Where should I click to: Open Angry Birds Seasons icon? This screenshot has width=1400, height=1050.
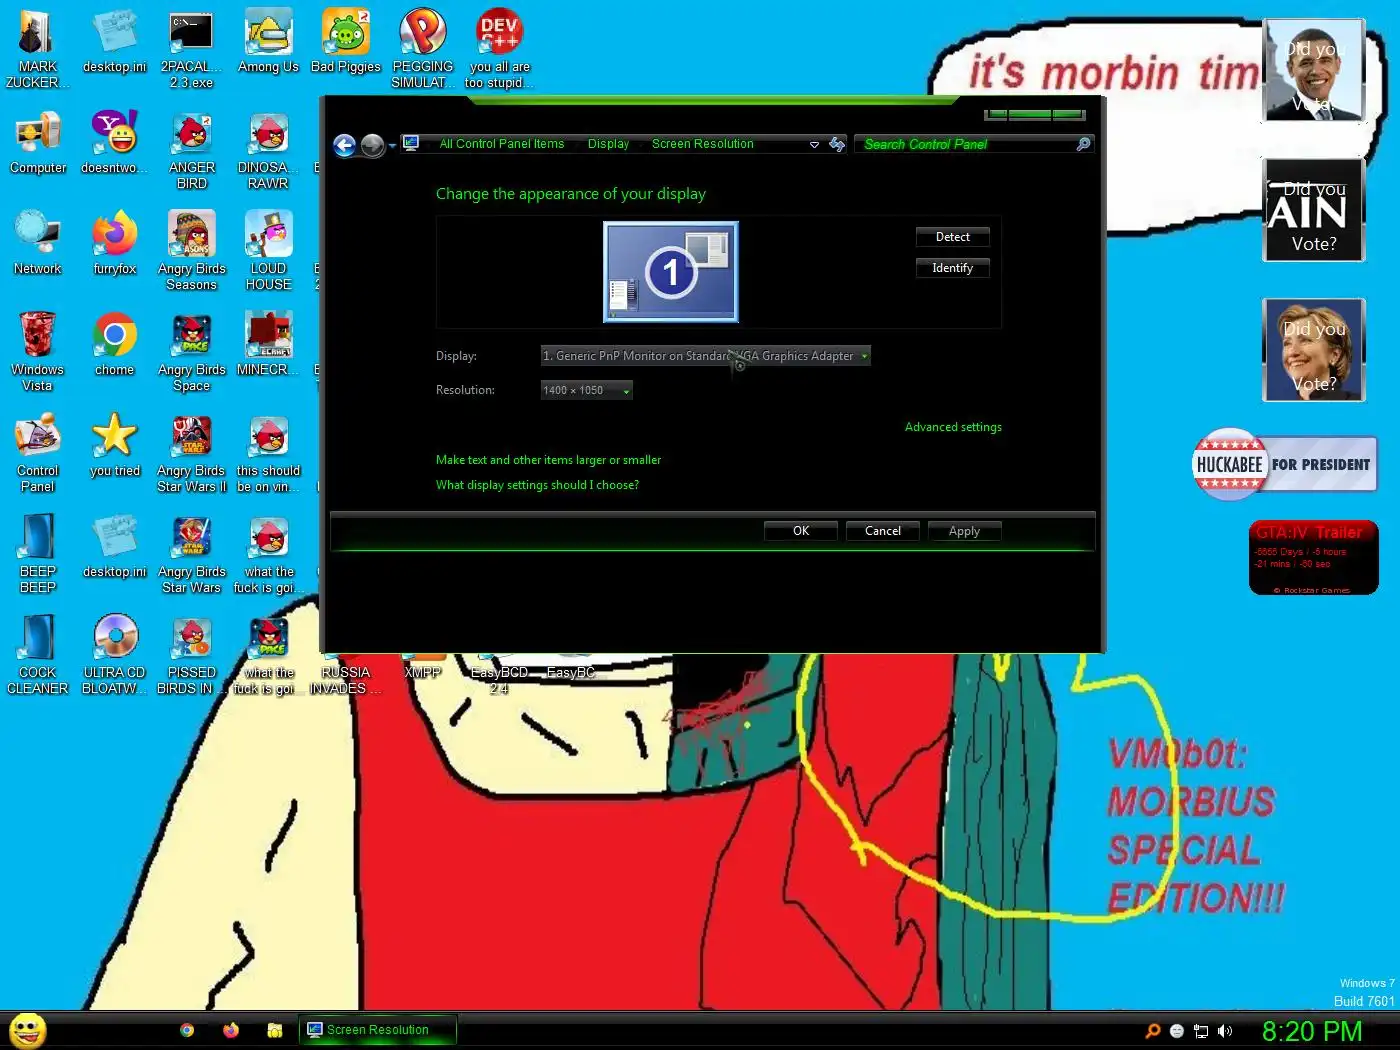pos(191,251)
